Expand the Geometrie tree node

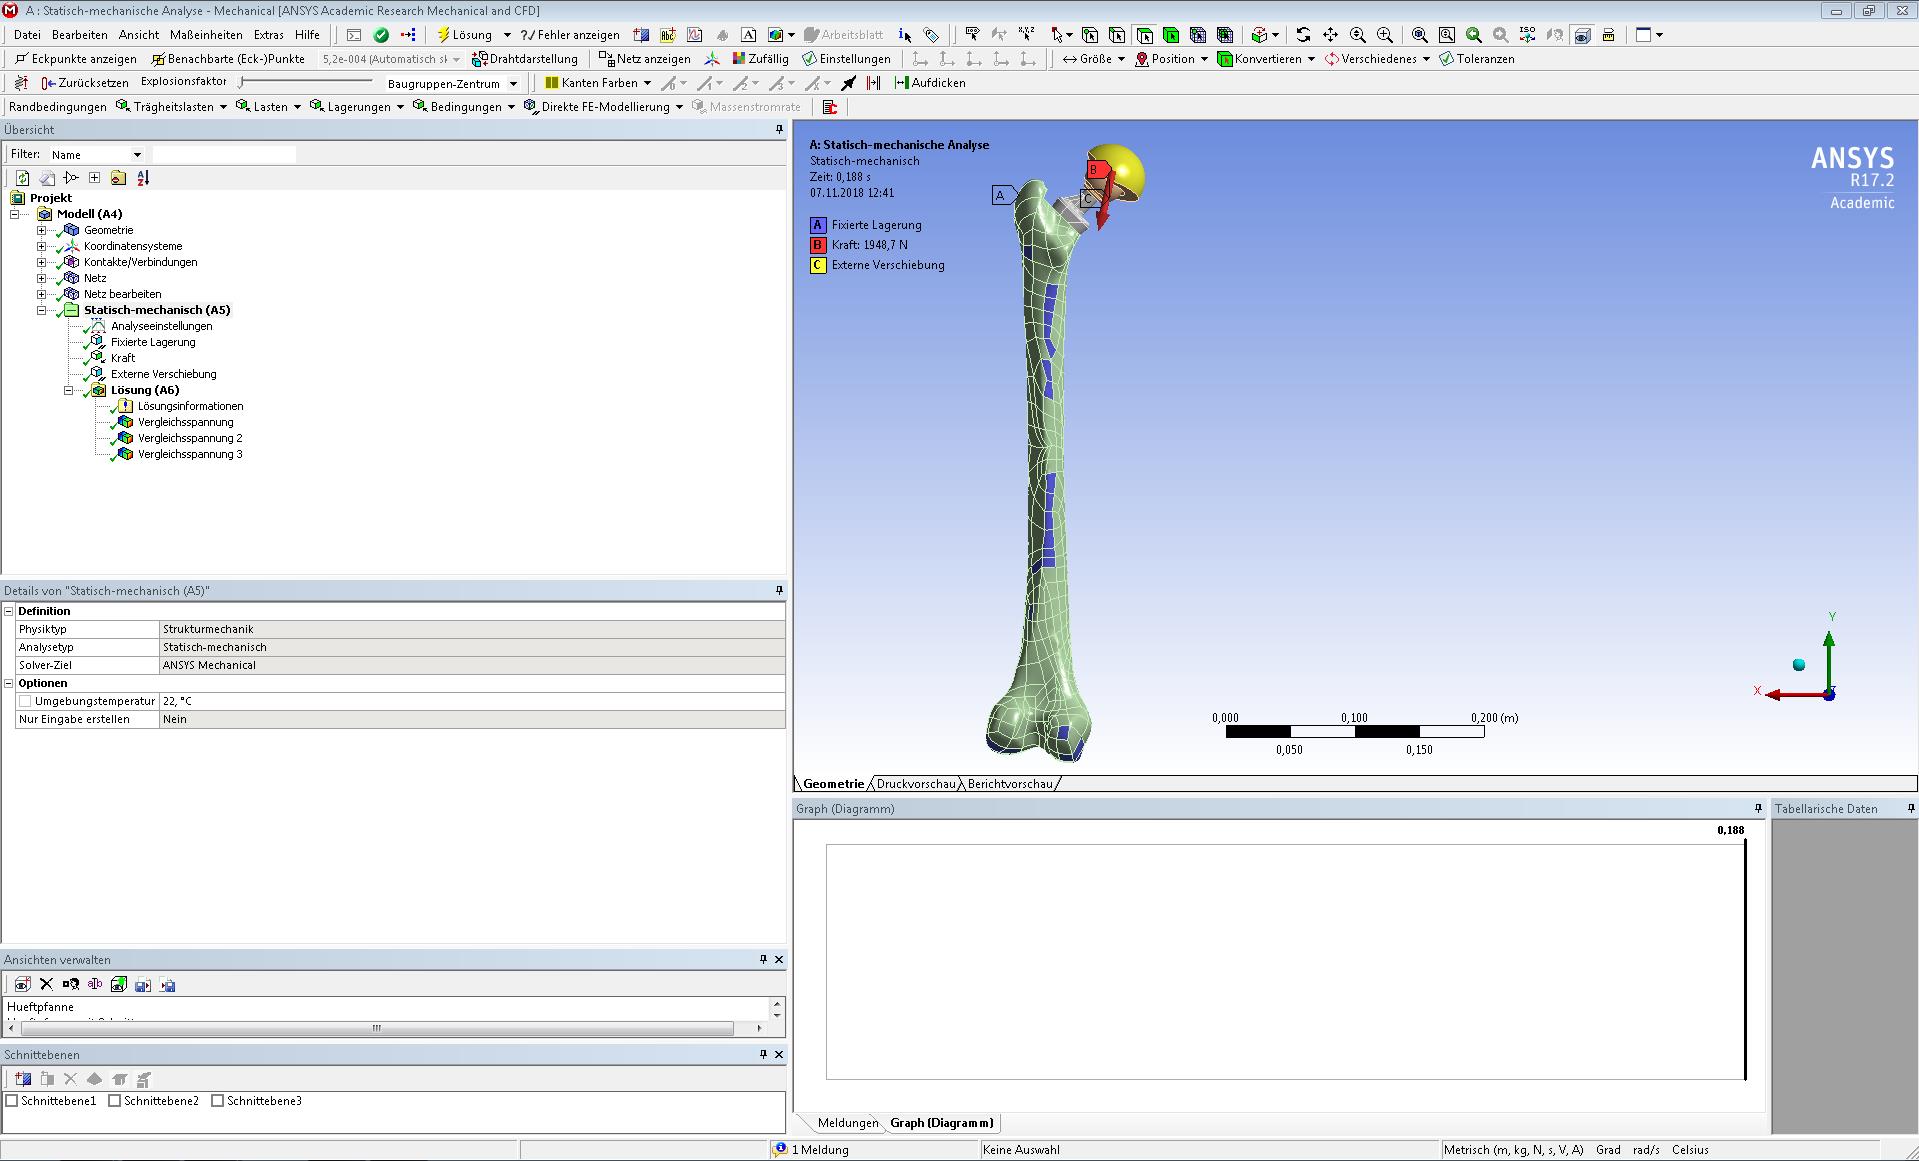[42, 230]
